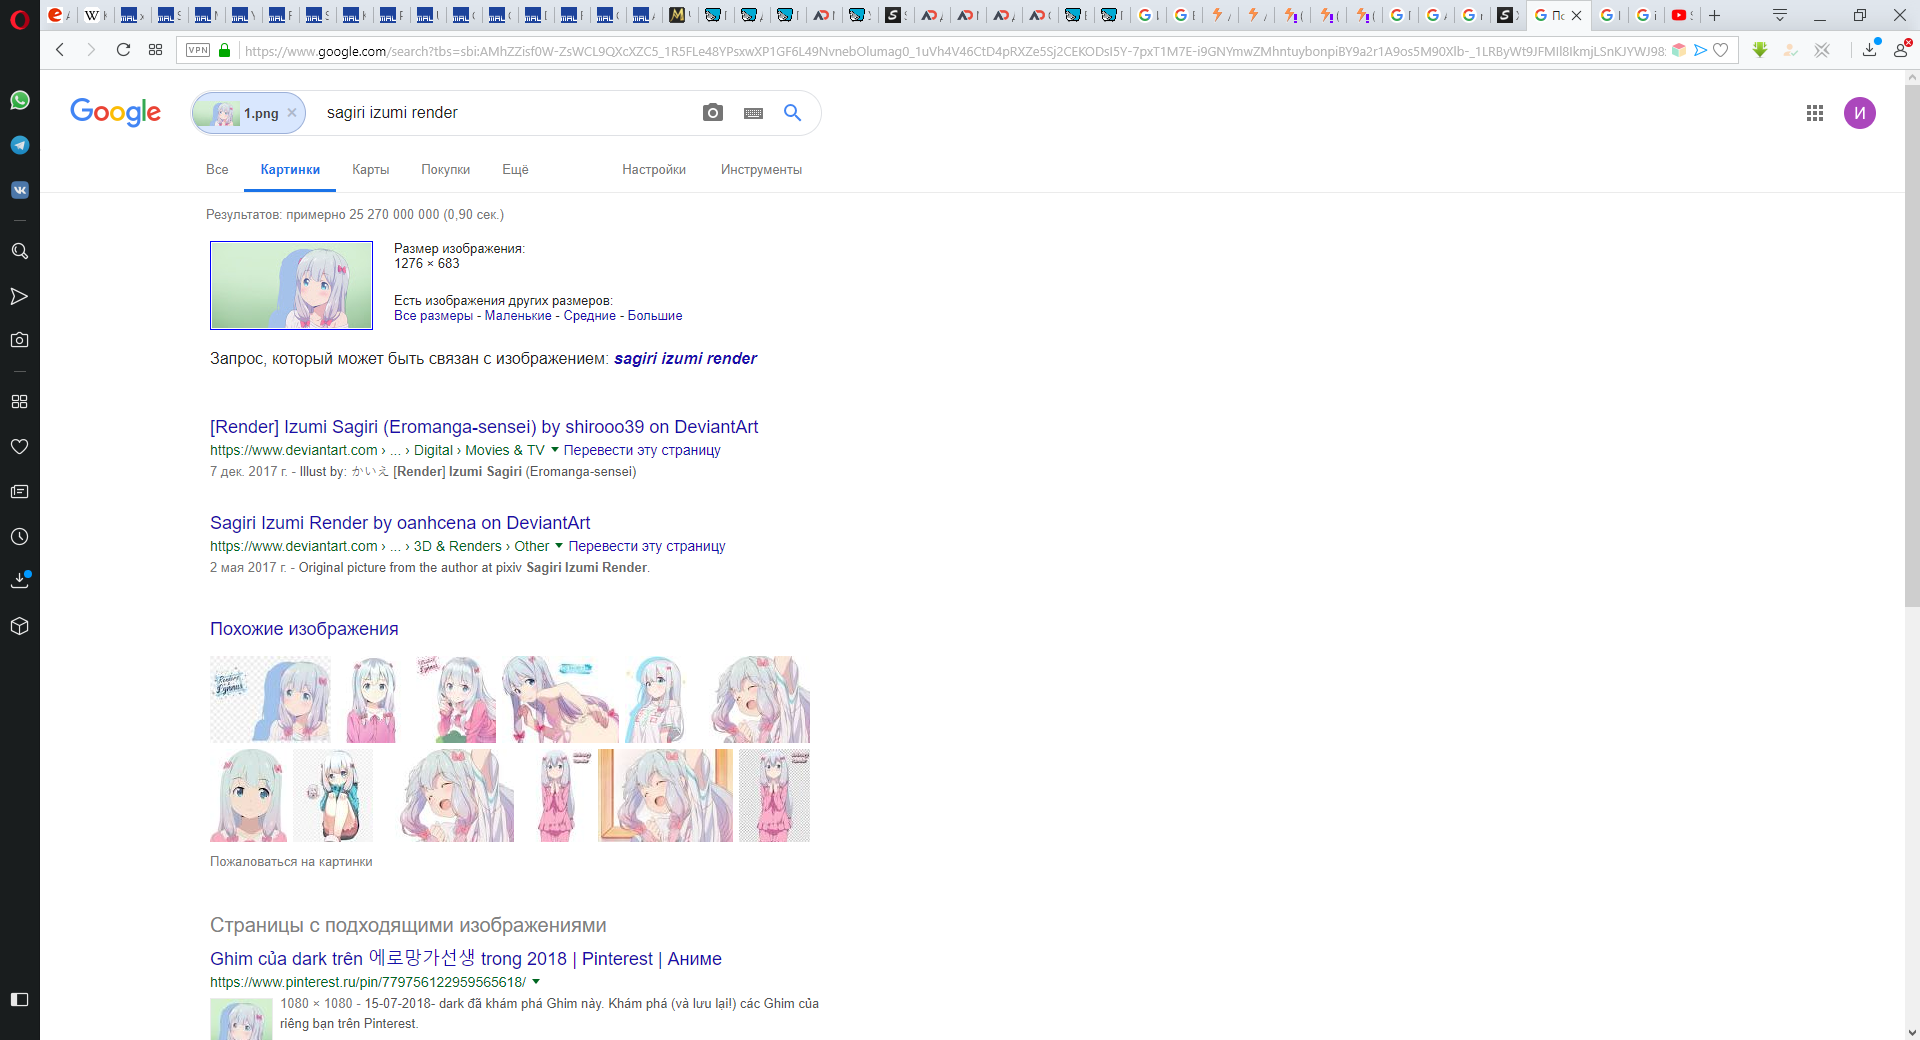This screenshot has width=1920, height=1040.
Task: Show Все размеры of the image
Action: pyautogui.click(x=433, y=316)
